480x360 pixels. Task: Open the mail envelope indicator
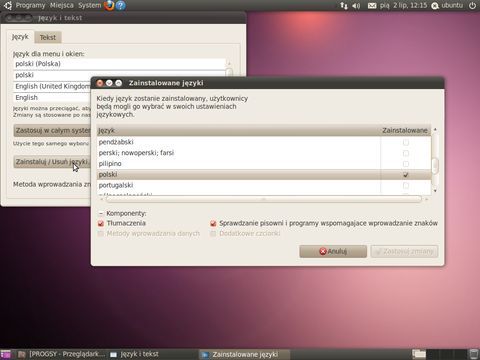(372, 5)
